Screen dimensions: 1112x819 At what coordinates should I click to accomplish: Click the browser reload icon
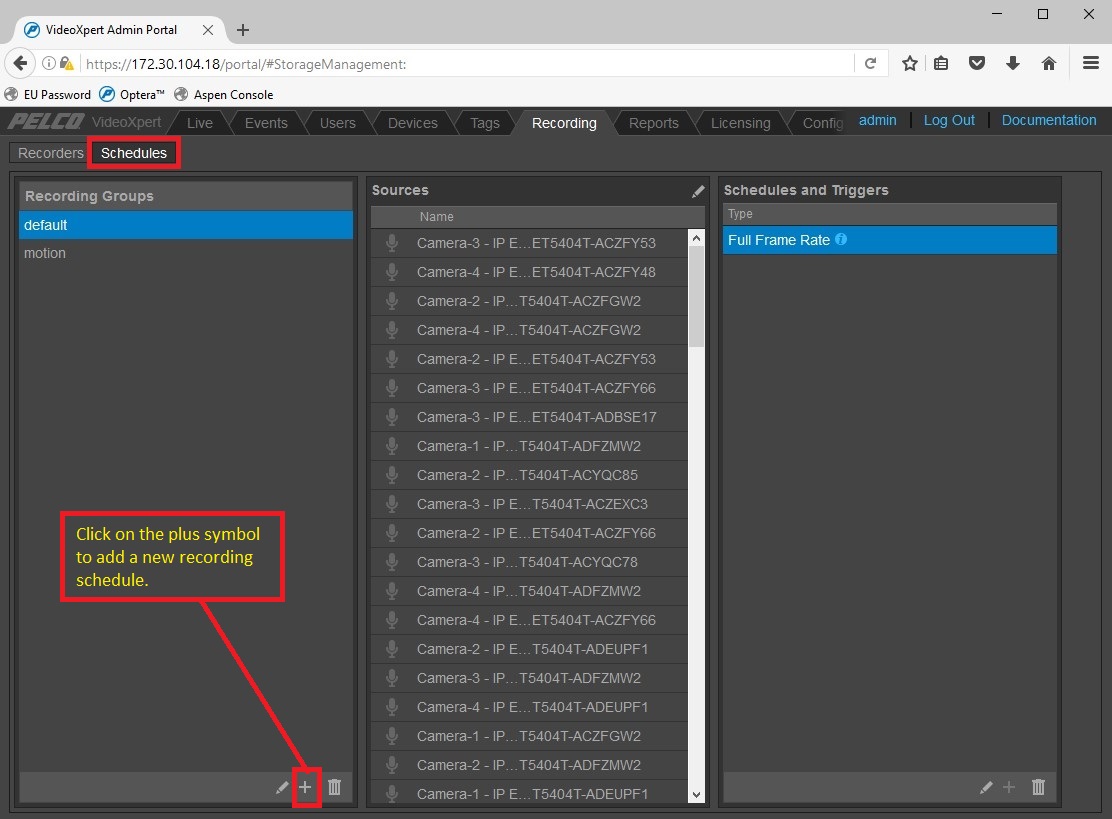tap(870, 63)
